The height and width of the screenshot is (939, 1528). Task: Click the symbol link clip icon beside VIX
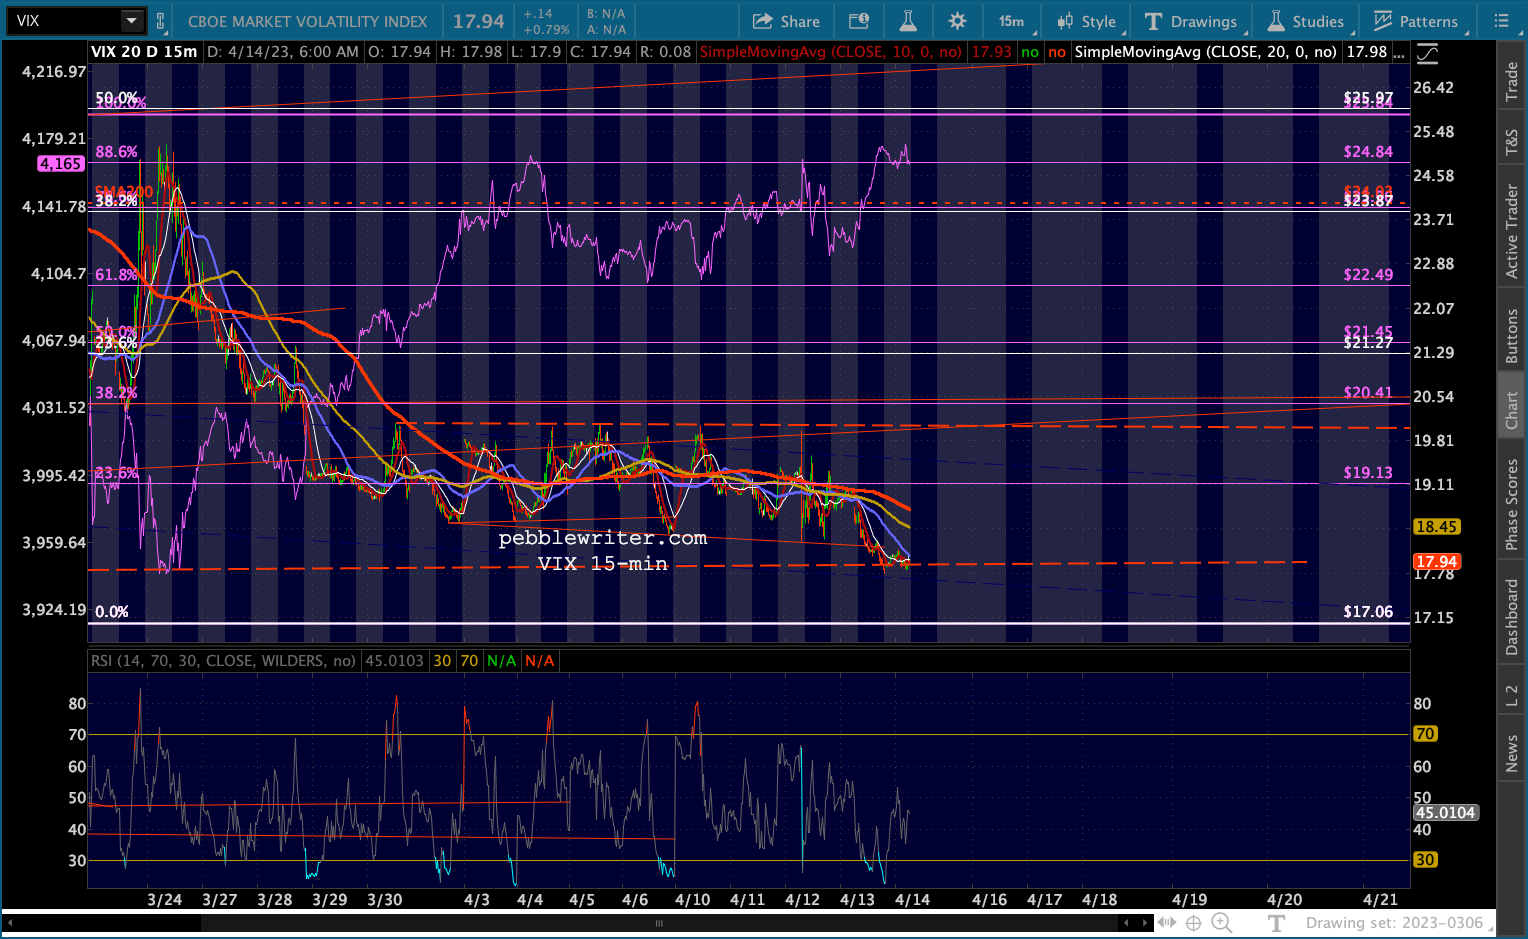(160, 21)
